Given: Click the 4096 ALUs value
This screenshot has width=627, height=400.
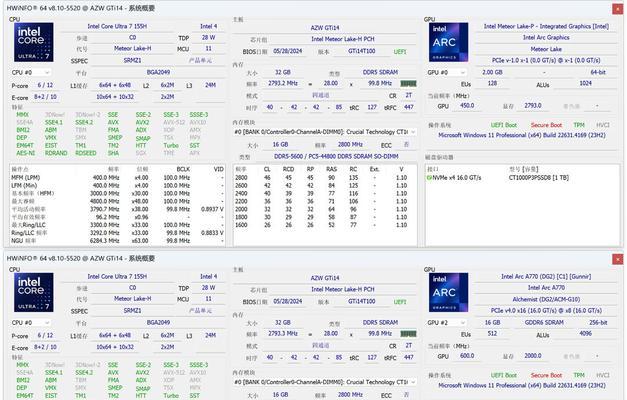Looking at the screenshot, I should pos(585,334).
